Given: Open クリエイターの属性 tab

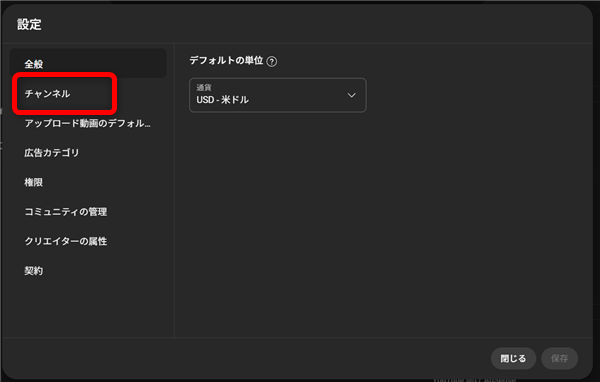Looking at the screenshot, I should [x=88, y=241].
